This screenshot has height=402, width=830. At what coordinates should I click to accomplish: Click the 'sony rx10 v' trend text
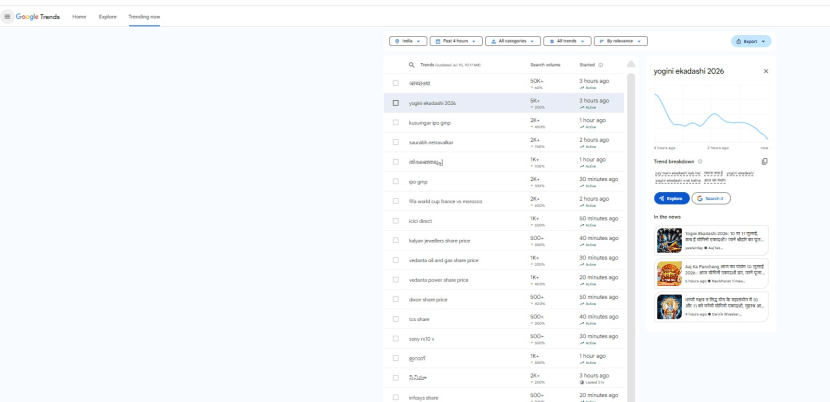point(421,338)
